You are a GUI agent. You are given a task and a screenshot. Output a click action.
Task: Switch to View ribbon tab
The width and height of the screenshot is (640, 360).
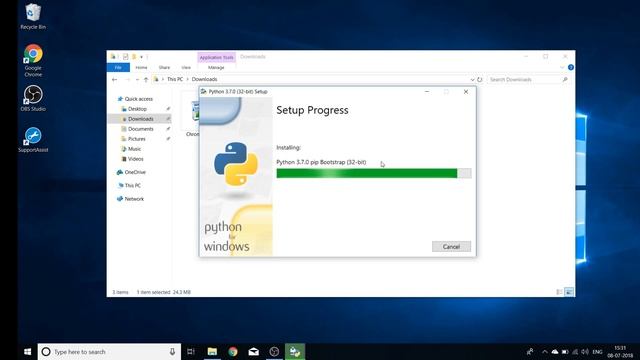coord(186,67)
